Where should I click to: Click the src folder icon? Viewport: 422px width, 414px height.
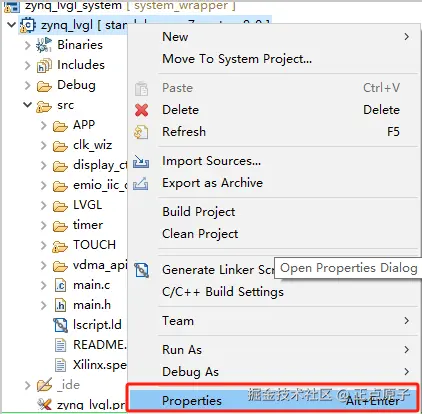click(x=44, y=106)
